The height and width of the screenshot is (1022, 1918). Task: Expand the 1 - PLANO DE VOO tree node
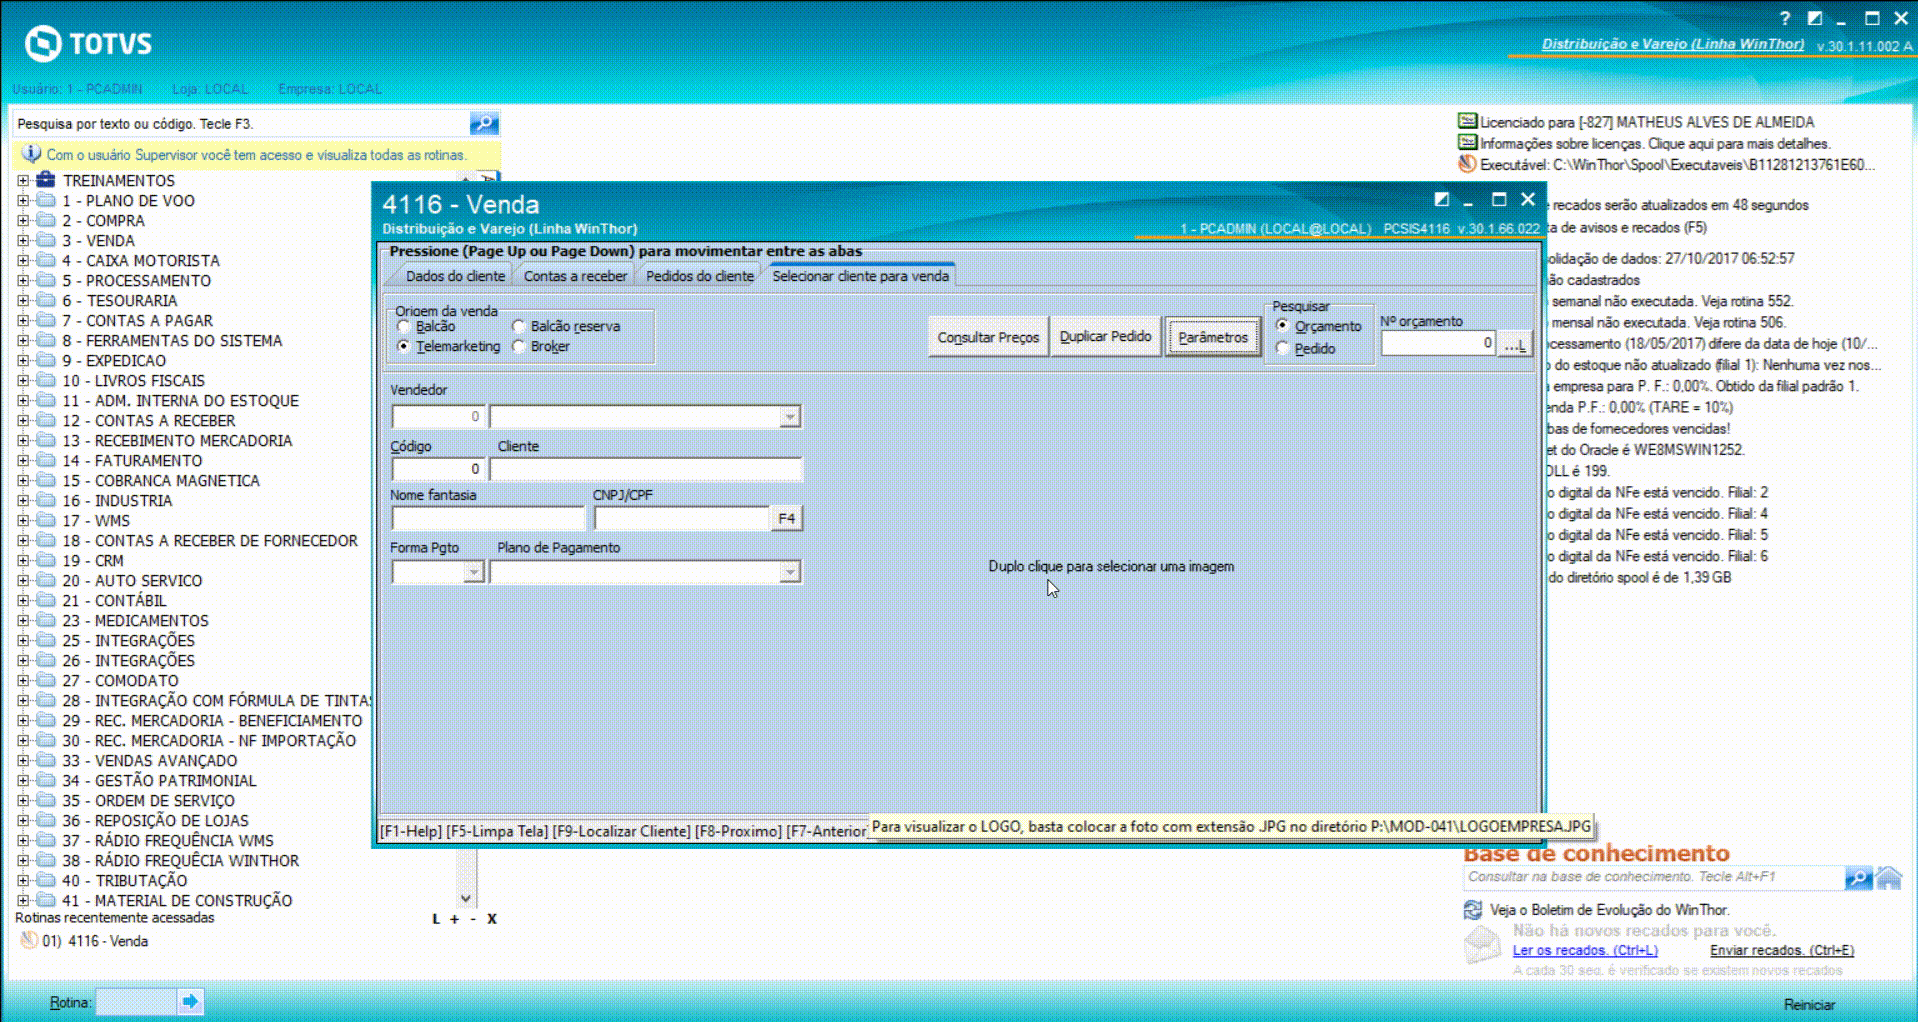point(23,200)
